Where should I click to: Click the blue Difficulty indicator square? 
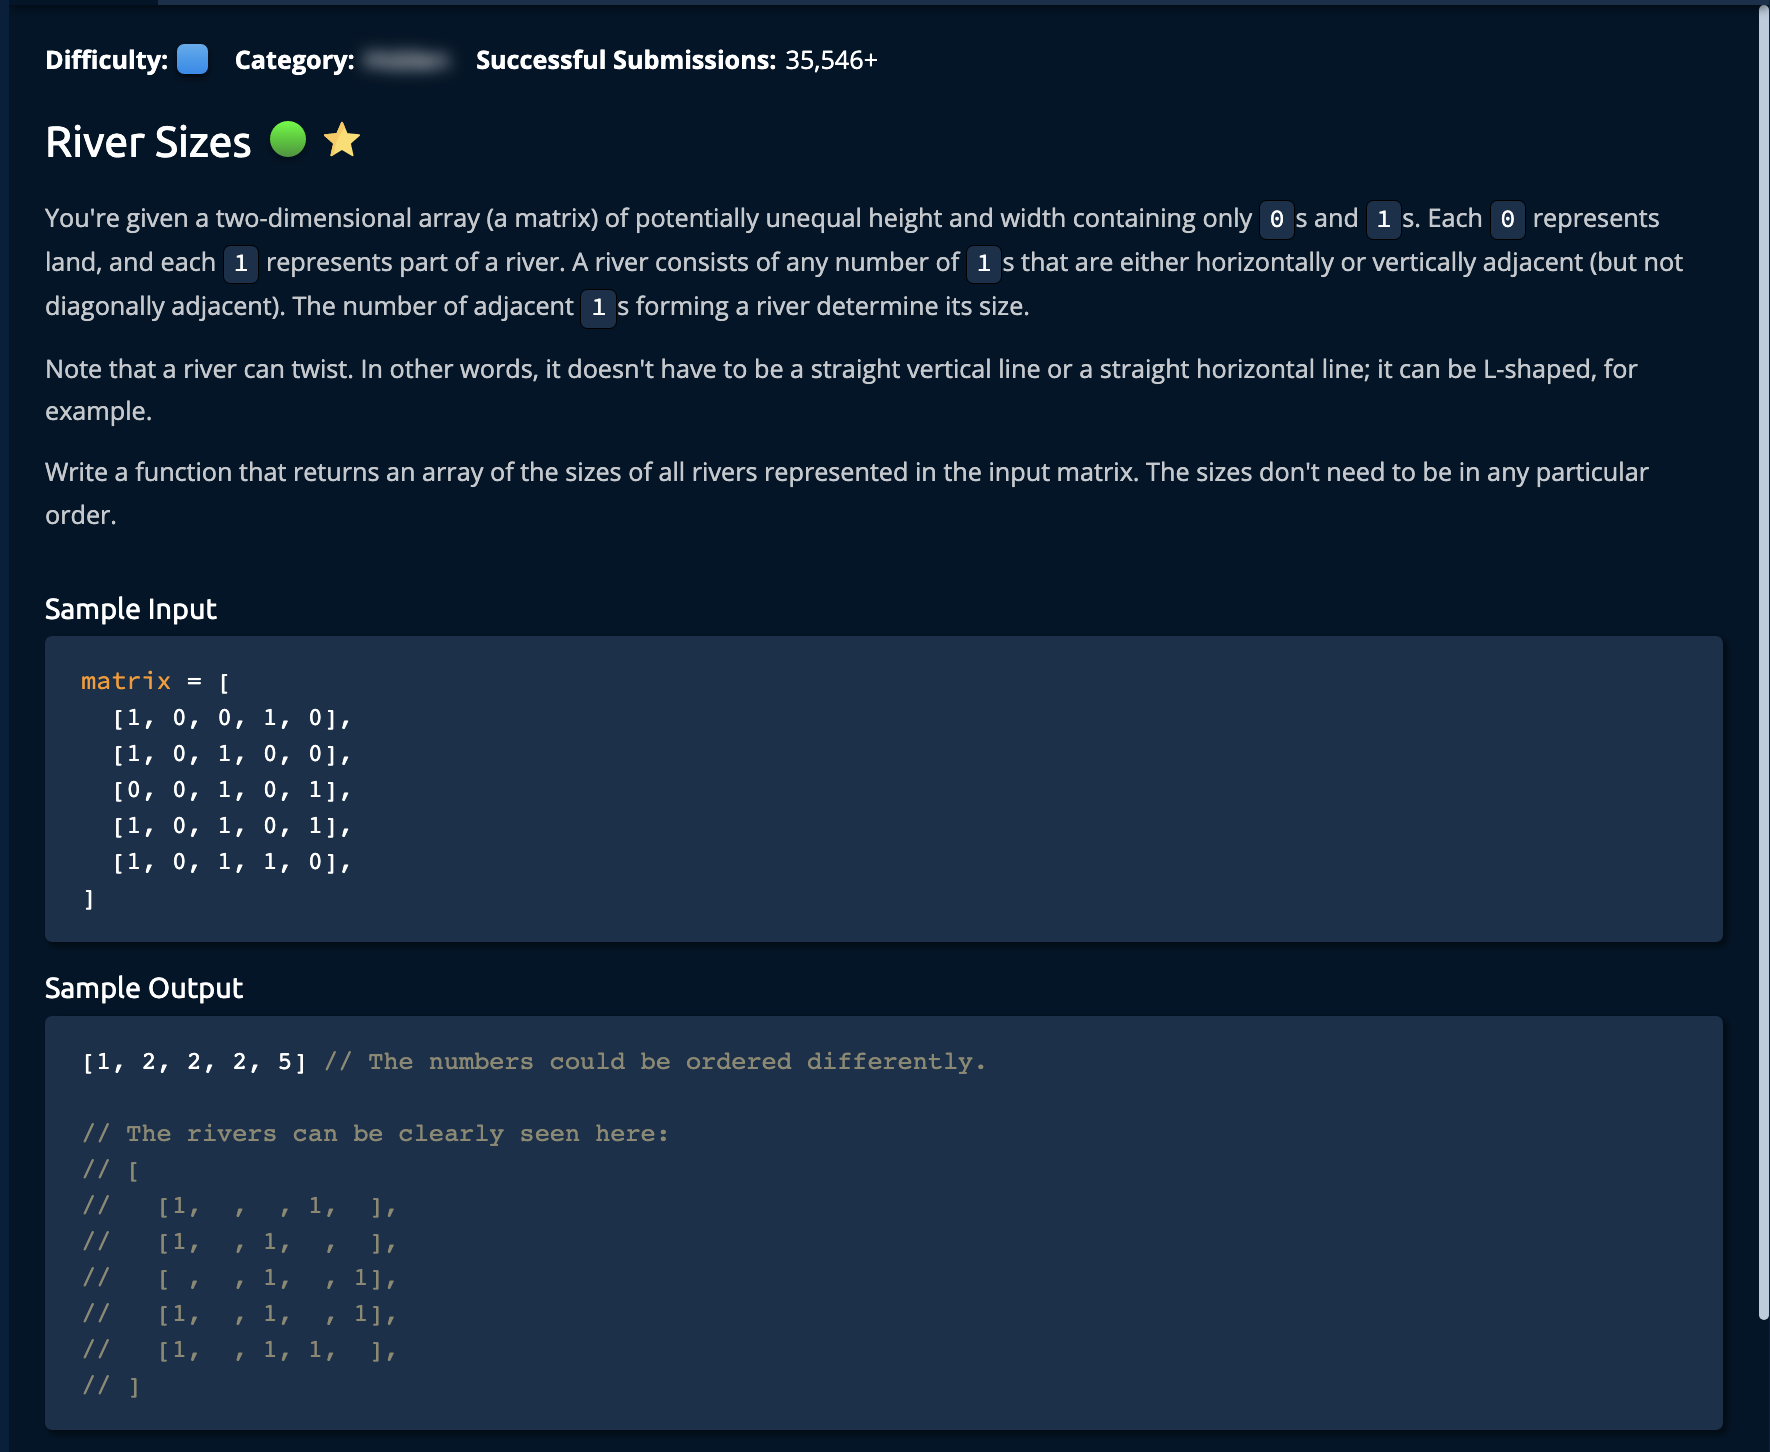click(192, 60)
